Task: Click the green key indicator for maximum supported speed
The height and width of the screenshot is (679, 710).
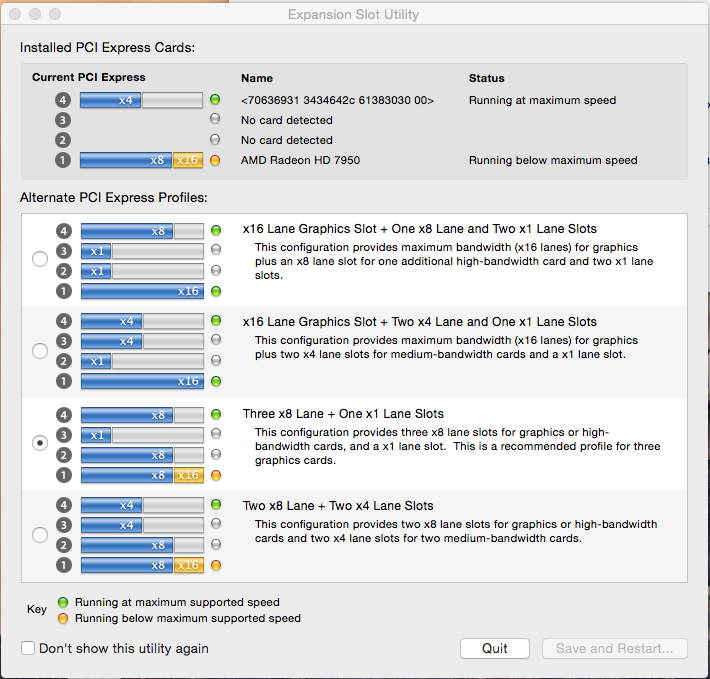Action: (63, 602)
